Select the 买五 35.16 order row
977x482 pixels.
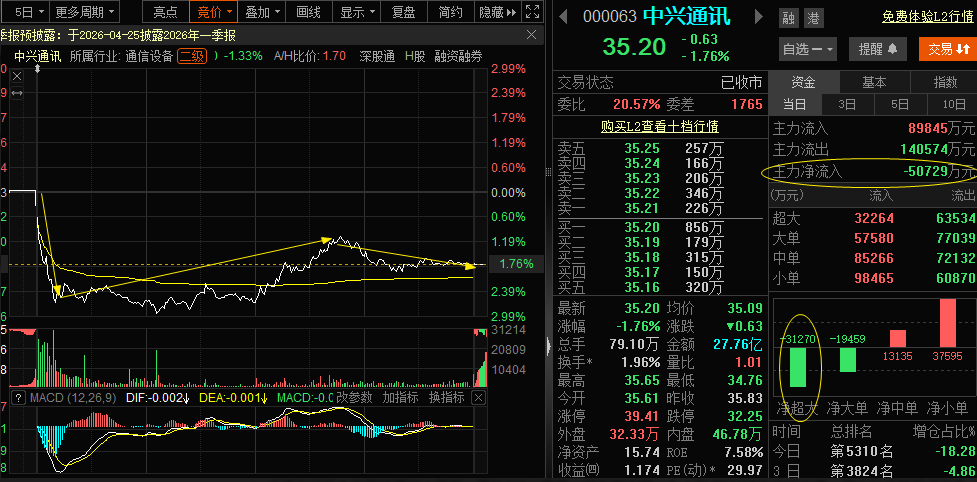coord(659,287)
